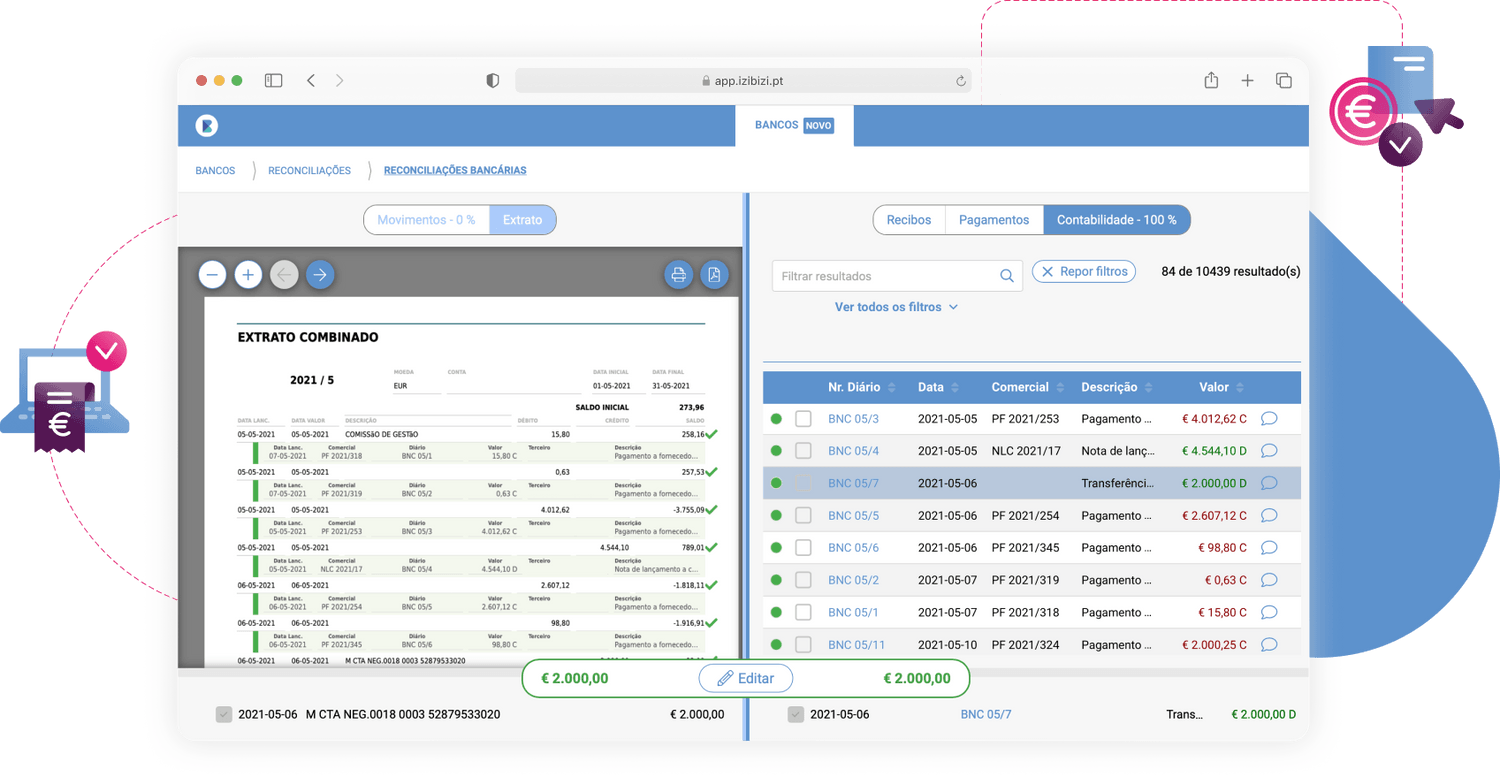Image resolution: width=1500 pixels, height=777 pixels.
Task: Export statement as PDF icon
Action: coord(714,275)
